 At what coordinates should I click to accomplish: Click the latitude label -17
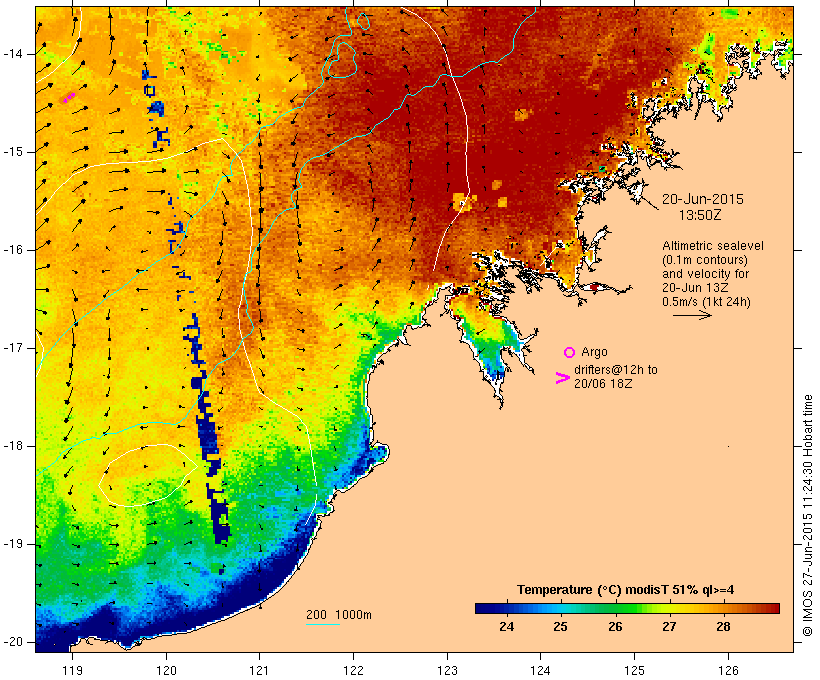[12, 348]
